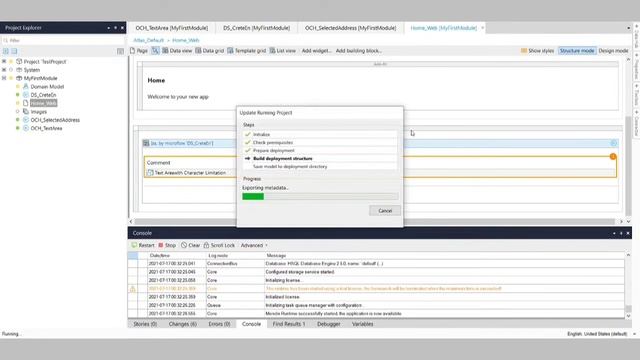Image resolution: width=640 pixels, height=360 pixels.
Task: Expand the System module node
Action: [4, 70]
